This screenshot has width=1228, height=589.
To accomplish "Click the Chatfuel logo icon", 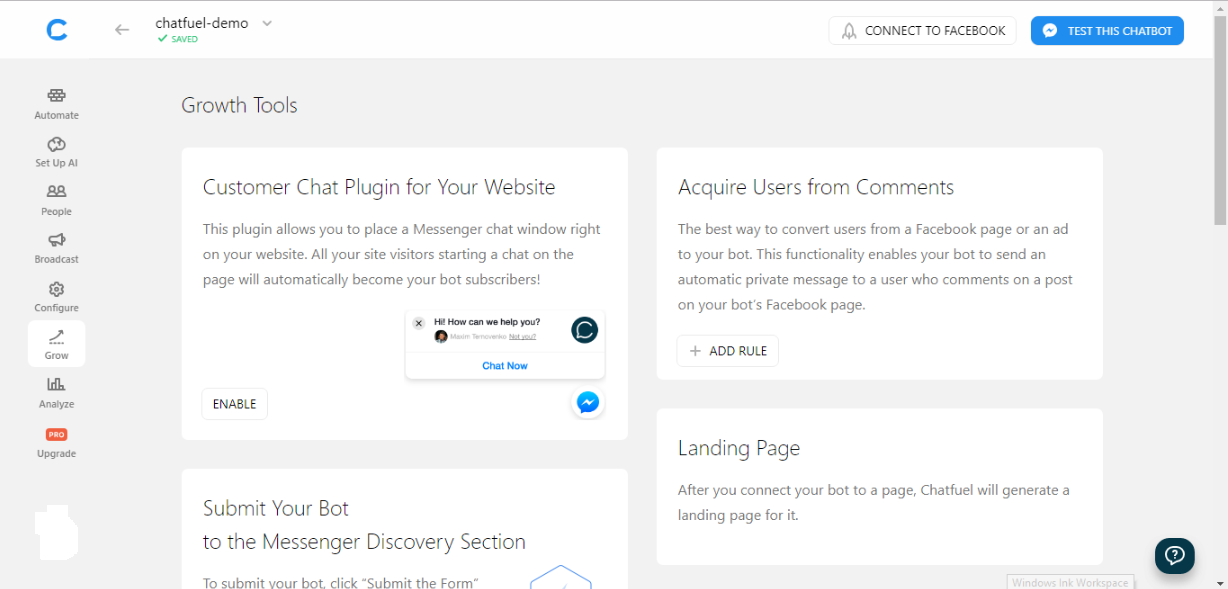I will [57, 30].
